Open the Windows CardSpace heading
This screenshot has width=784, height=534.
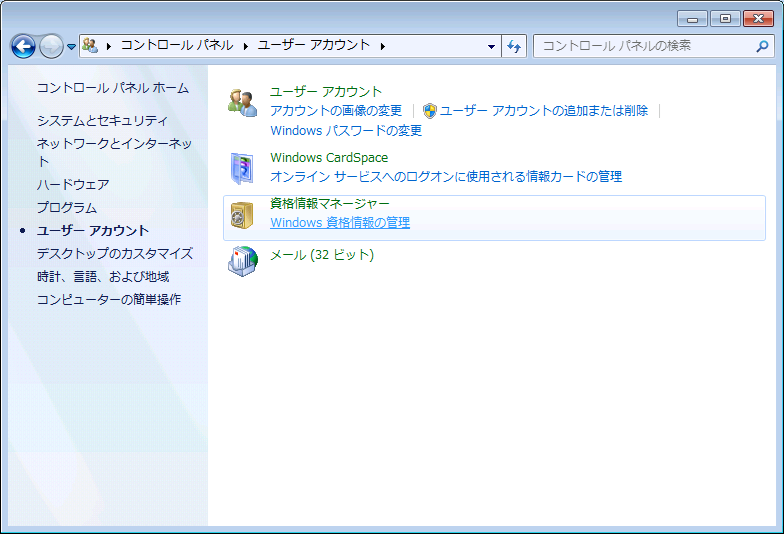point(329,158)
